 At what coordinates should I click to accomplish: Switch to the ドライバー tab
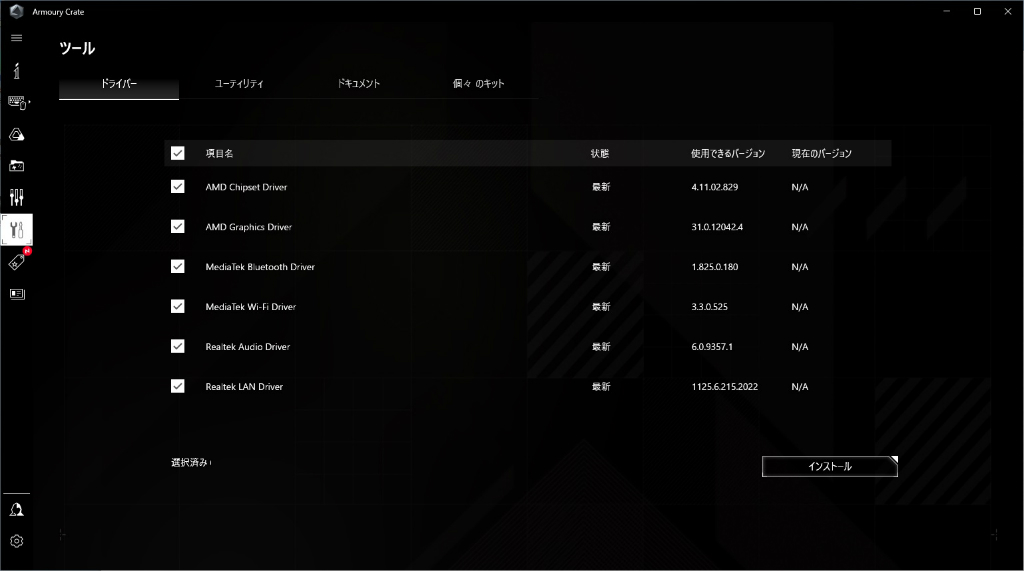(x=119, y=84)
